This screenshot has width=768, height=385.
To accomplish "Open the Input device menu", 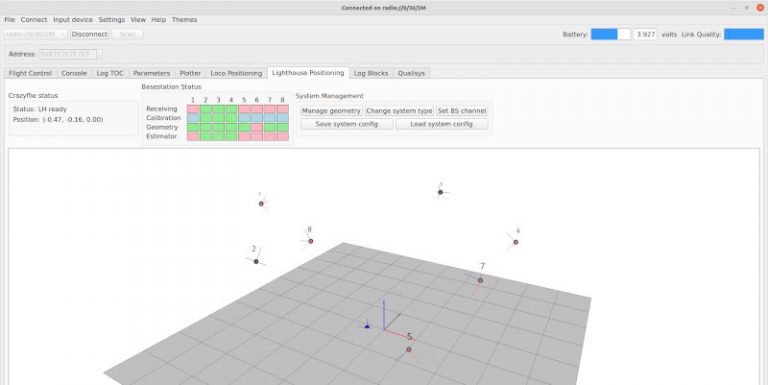I will point(72,20).
